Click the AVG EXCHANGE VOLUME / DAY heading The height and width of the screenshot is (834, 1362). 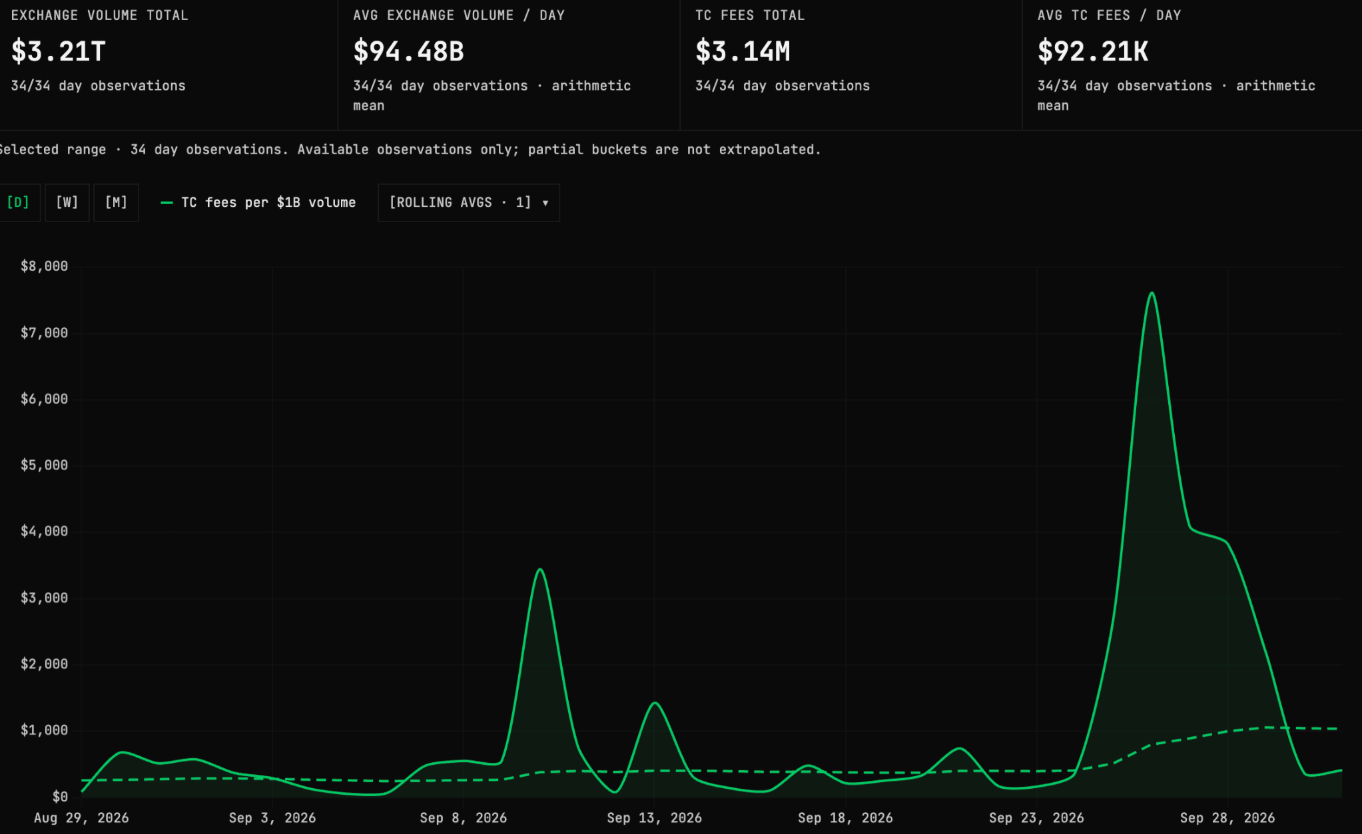point(459,15)
